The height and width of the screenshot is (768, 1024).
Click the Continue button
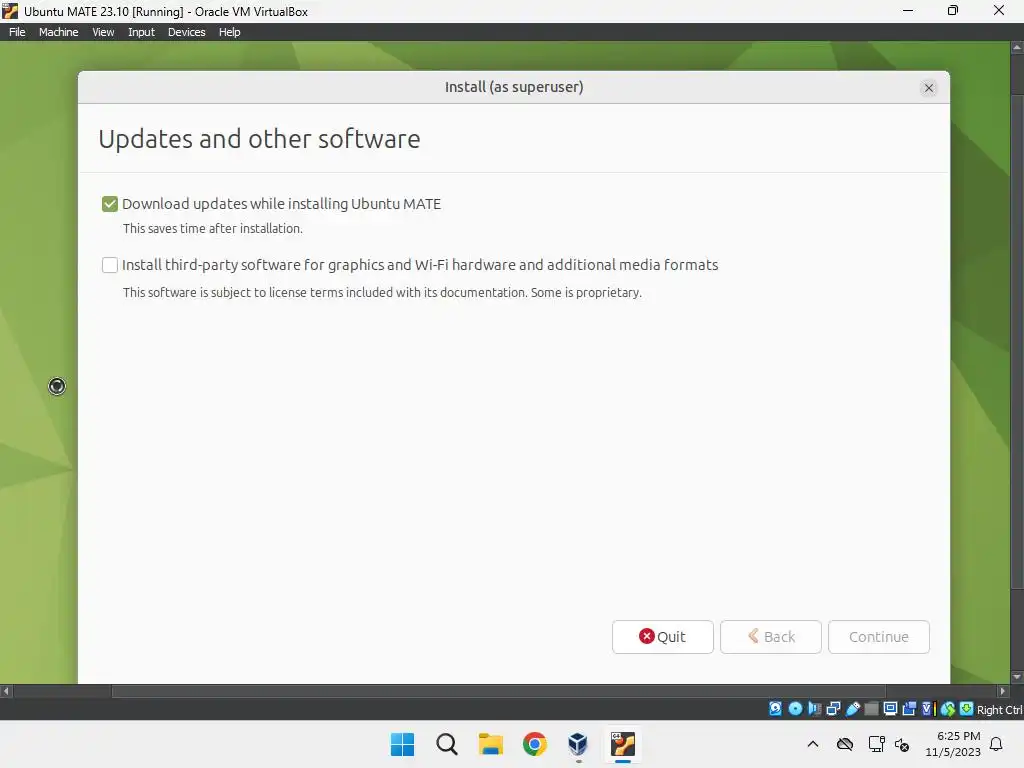[878, 637]
